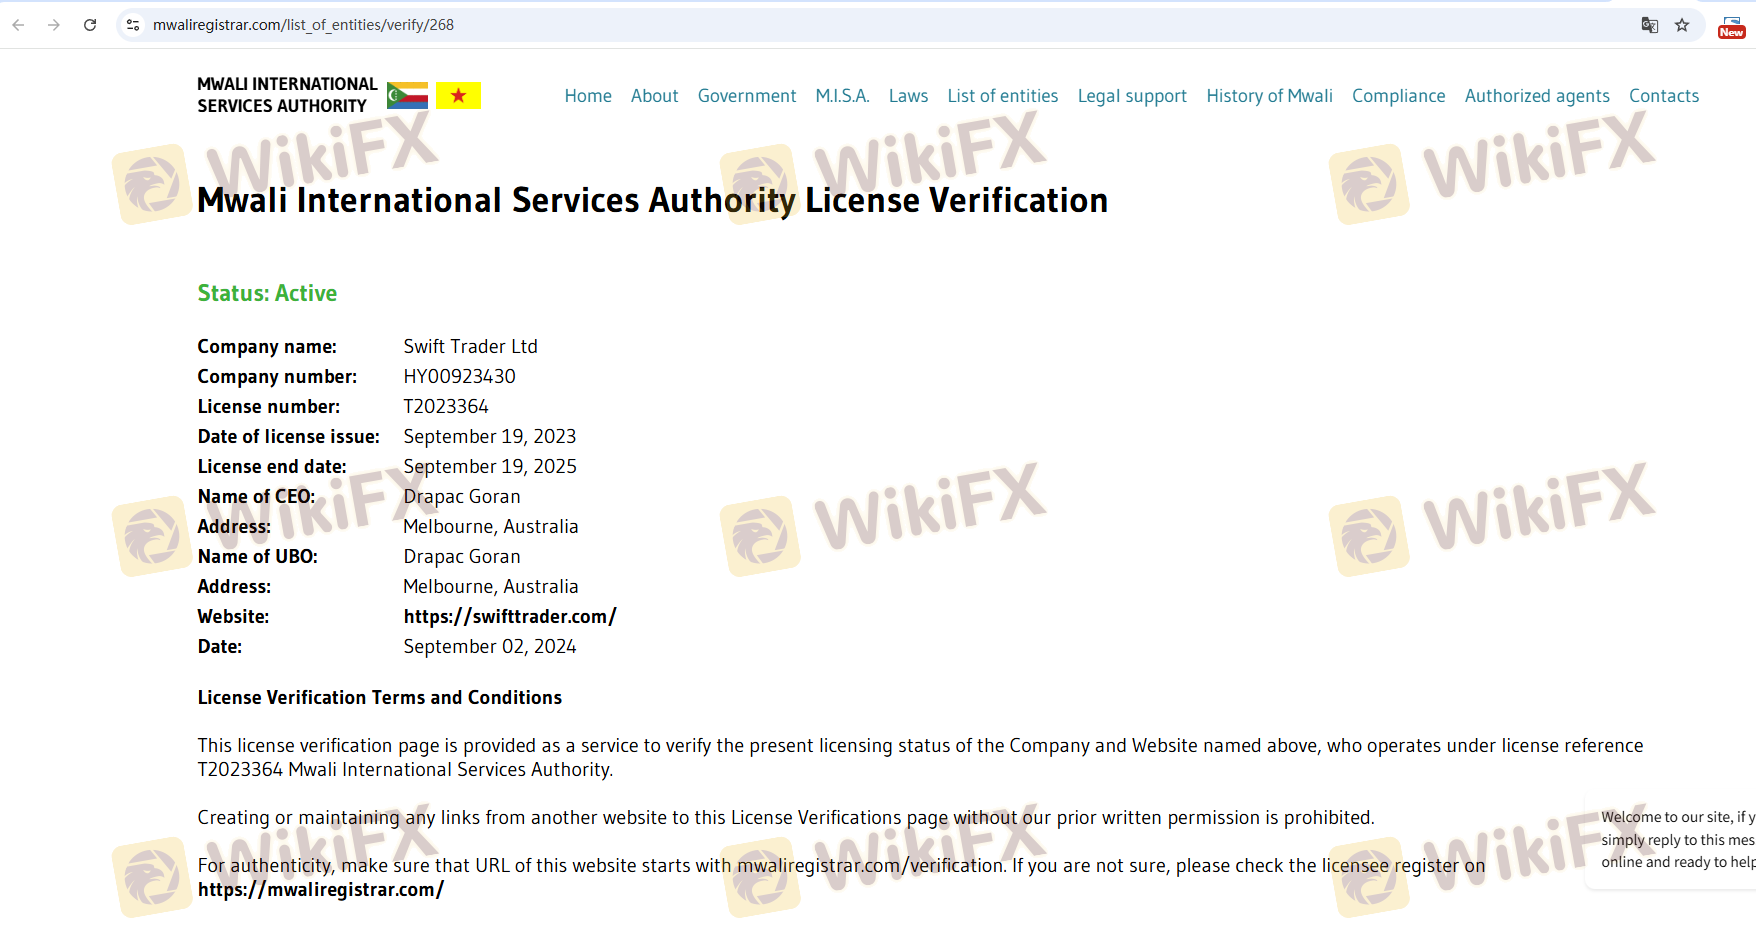Screen dimensions: 1756x930
Task: Open the Contacts page
Action: click(1664, 96)
